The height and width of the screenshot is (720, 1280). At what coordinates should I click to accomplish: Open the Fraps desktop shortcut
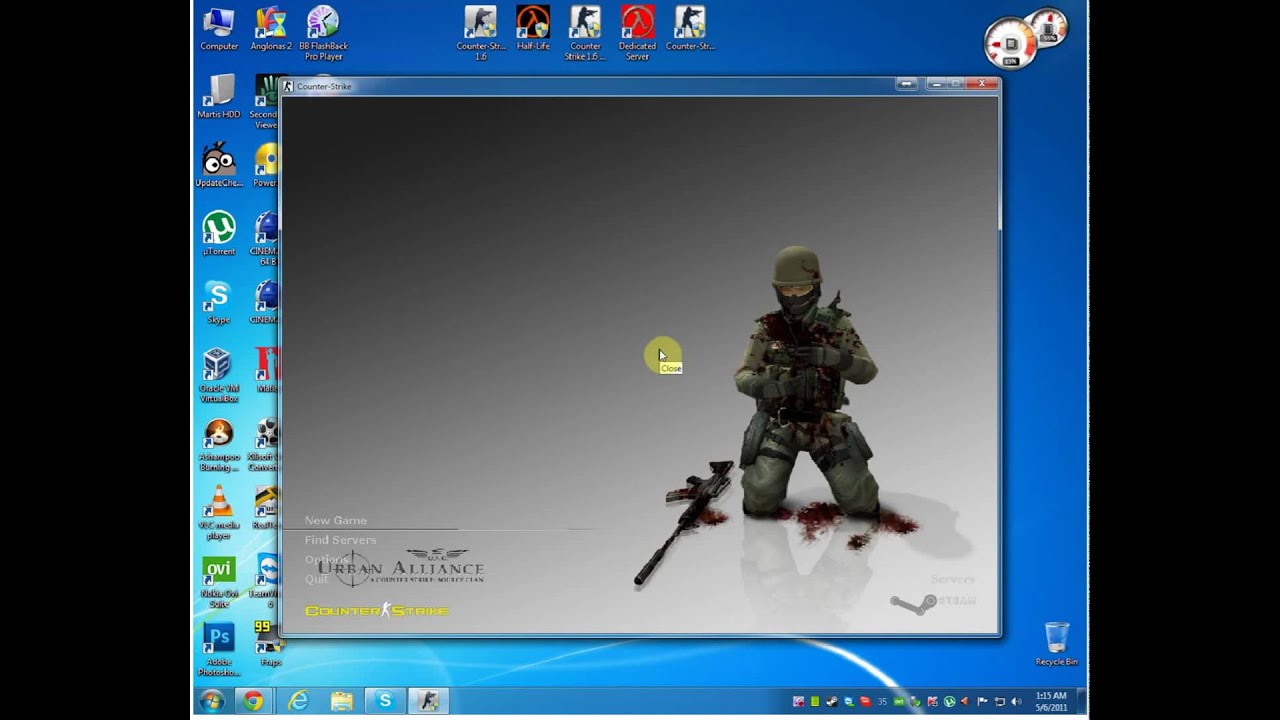point(266,642)
